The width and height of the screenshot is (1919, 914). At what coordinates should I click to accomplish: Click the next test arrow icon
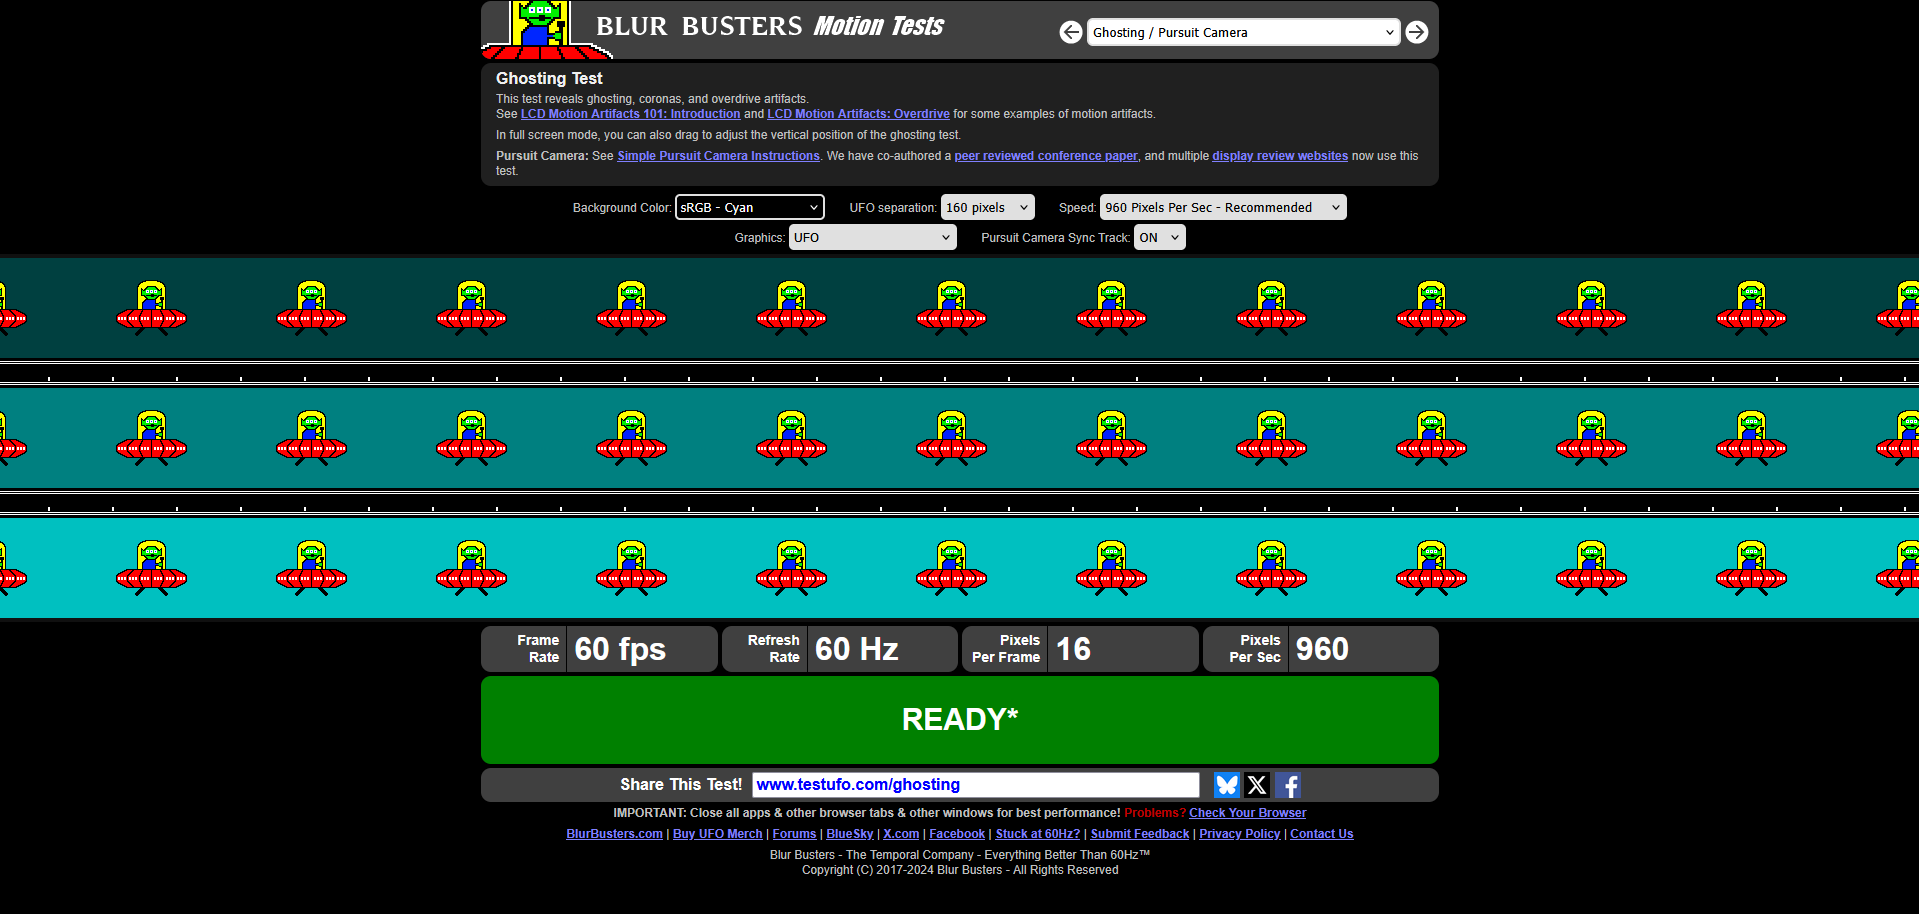tap(1416, 32)
